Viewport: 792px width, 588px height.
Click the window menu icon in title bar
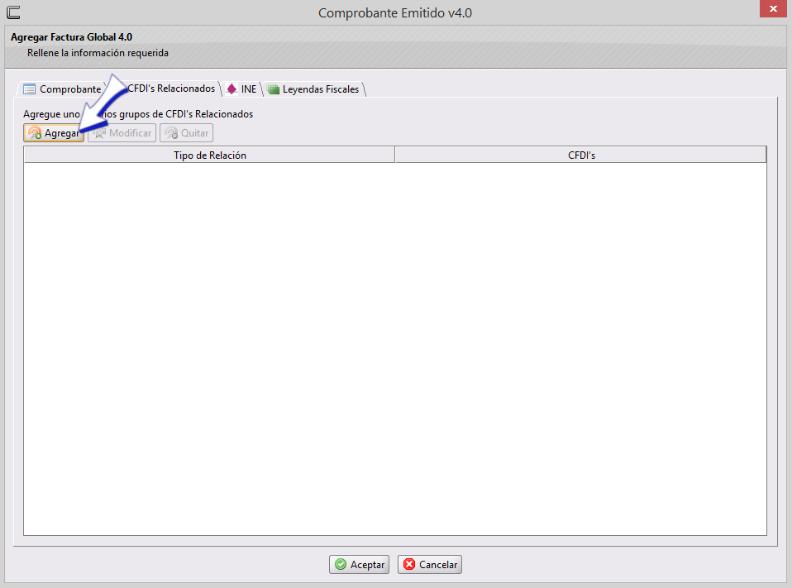click(14, 12)
